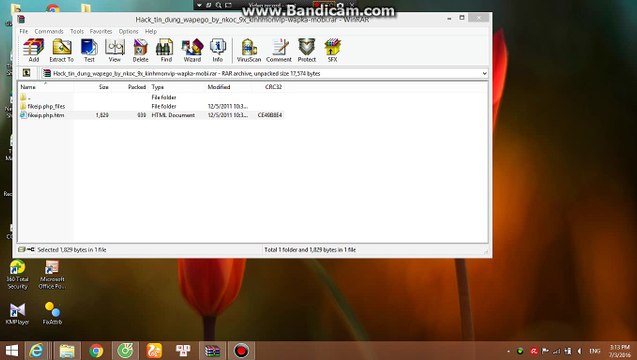Screen dimensions: 637x360
Task: Click 'Selected 1,829 bytes in 1 file' status
Action: [72, 250]
